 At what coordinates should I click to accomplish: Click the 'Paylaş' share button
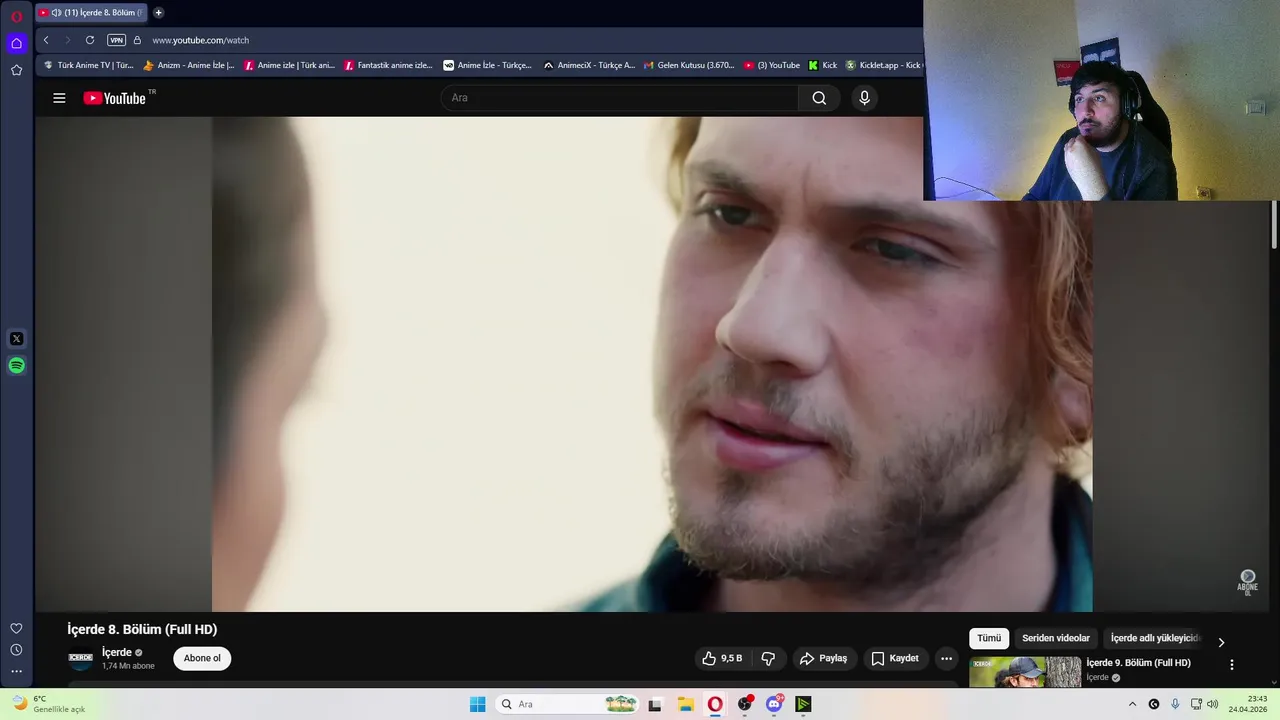pos(823,658)
